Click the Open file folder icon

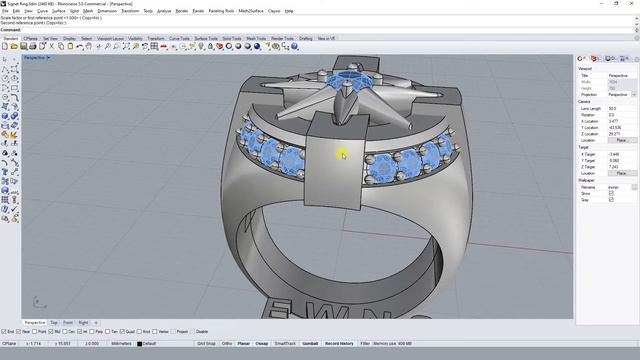click(x=14, y=47)
